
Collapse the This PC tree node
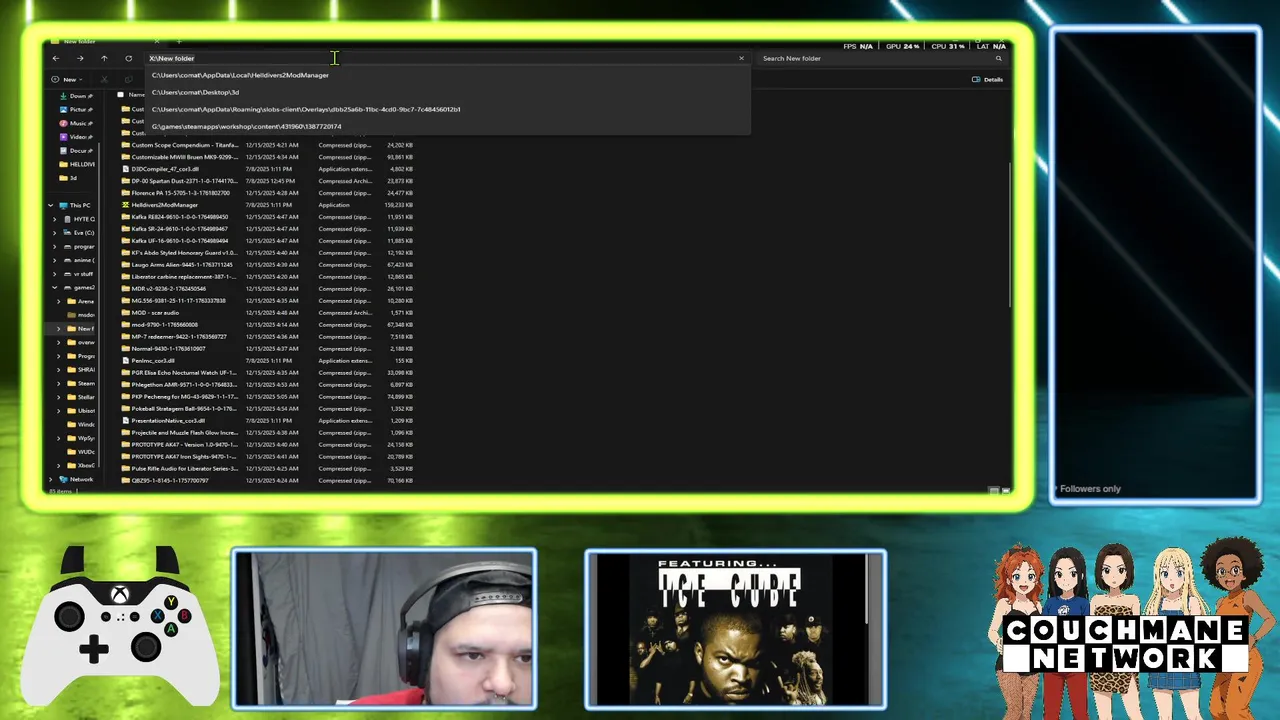pos(51,205)
